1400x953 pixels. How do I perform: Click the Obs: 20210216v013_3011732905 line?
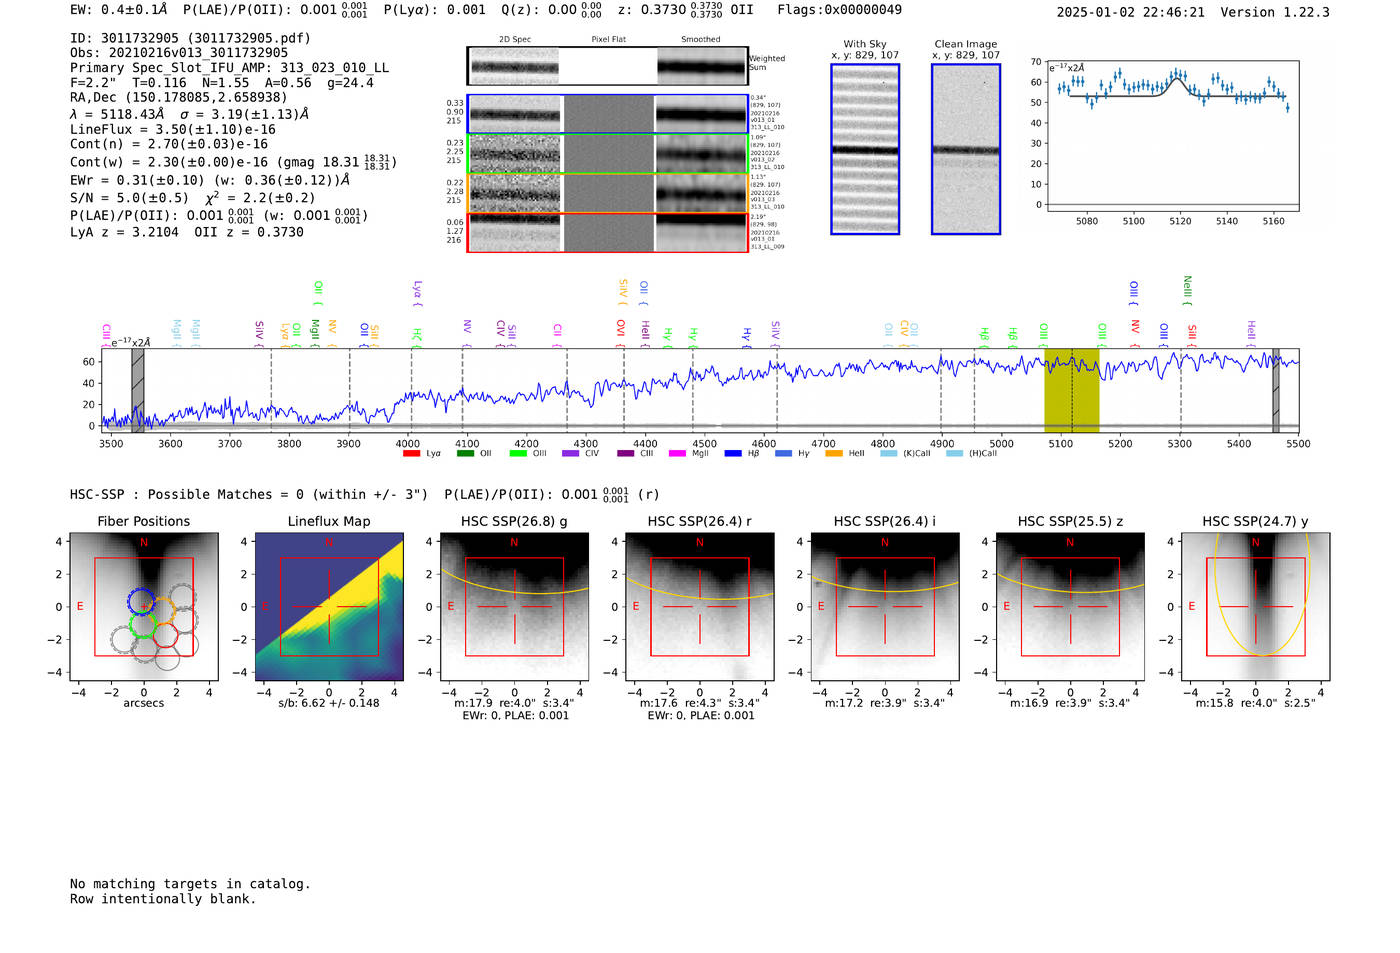179,53
